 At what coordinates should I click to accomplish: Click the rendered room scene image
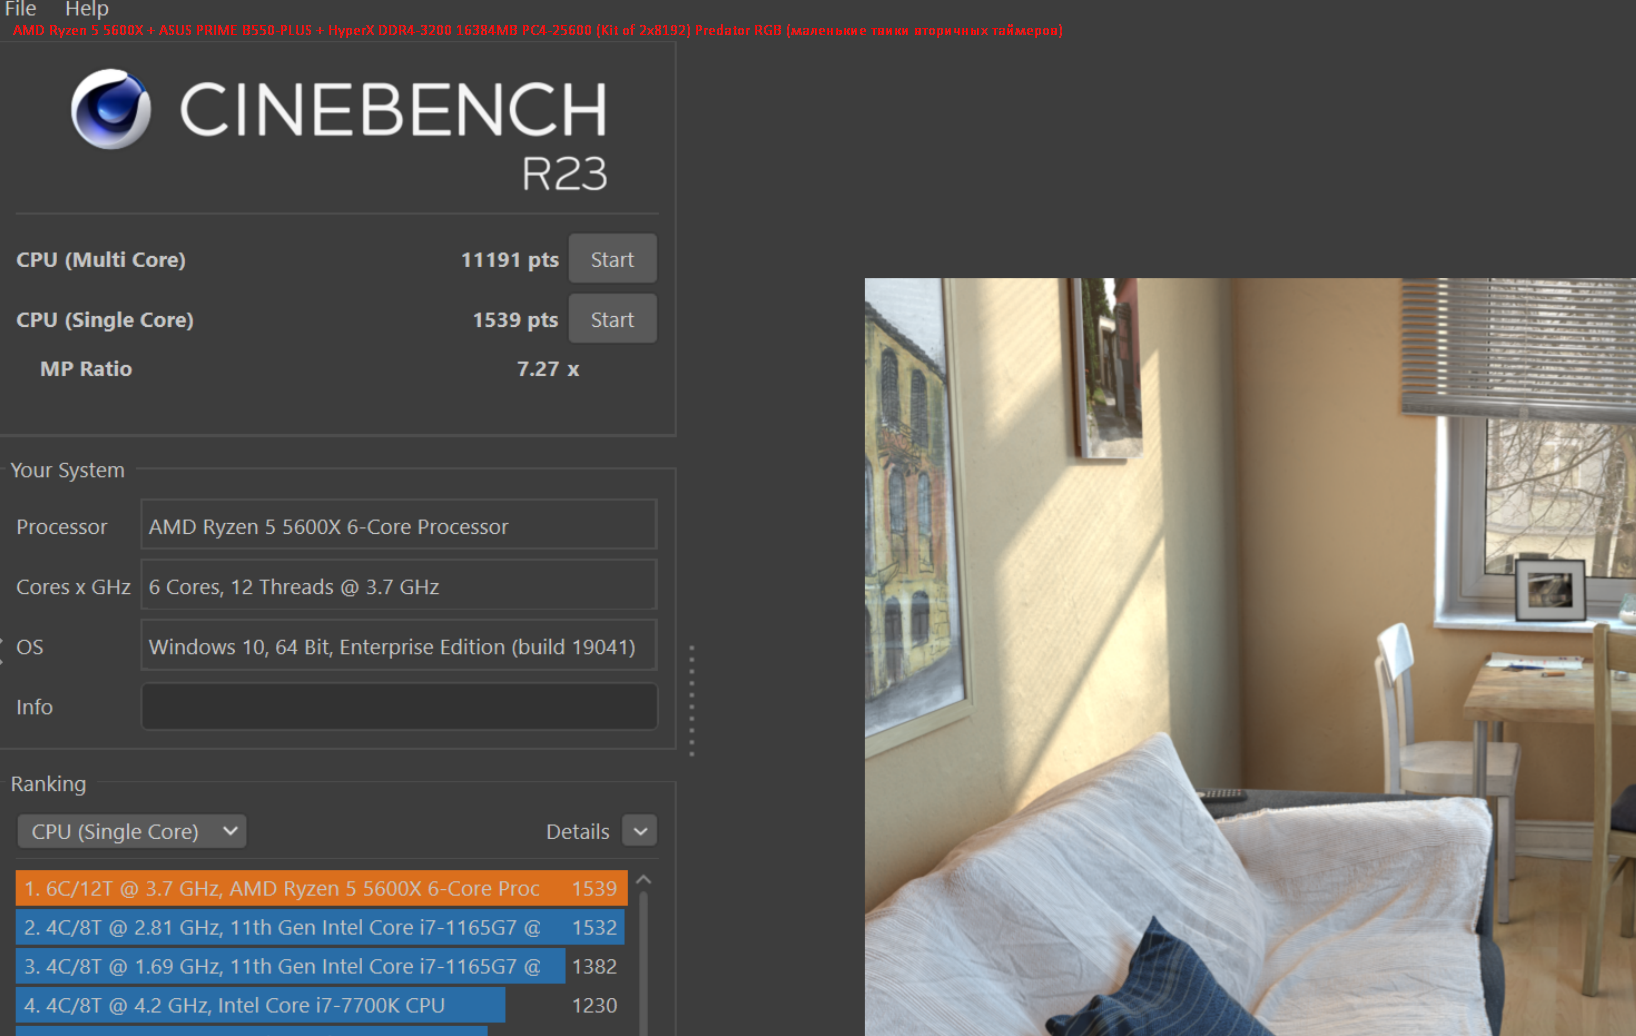click(x=1250, y=657)
